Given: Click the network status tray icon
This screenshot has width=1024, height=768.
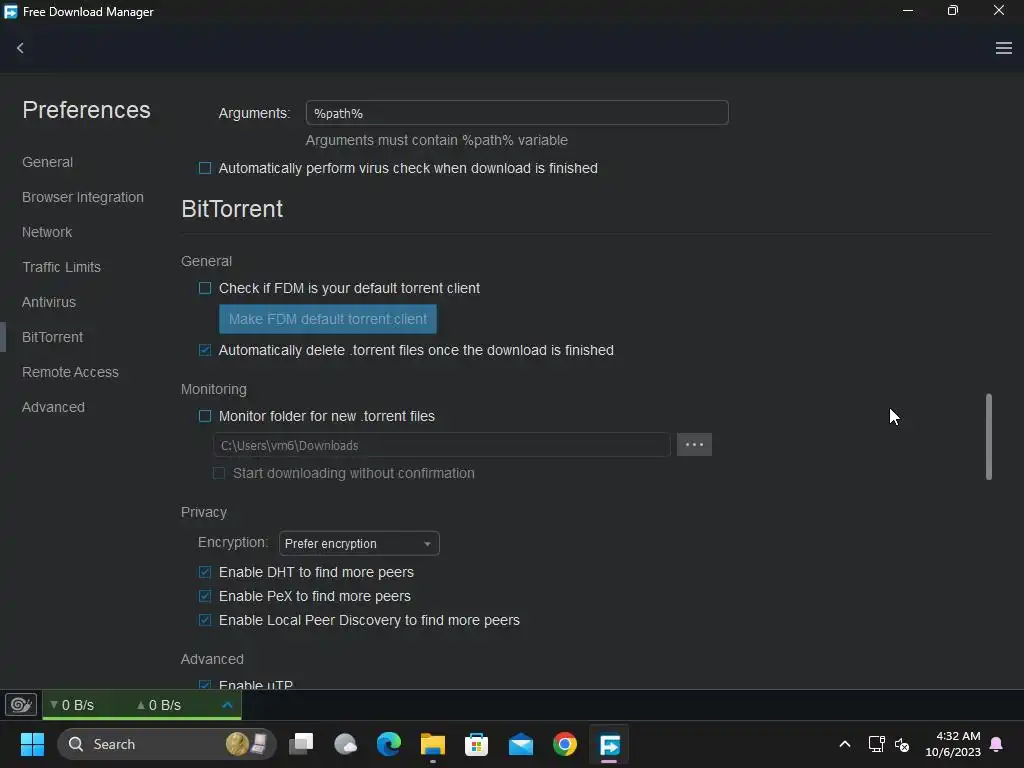Looking at the screenshot, I should click(876, 744).
